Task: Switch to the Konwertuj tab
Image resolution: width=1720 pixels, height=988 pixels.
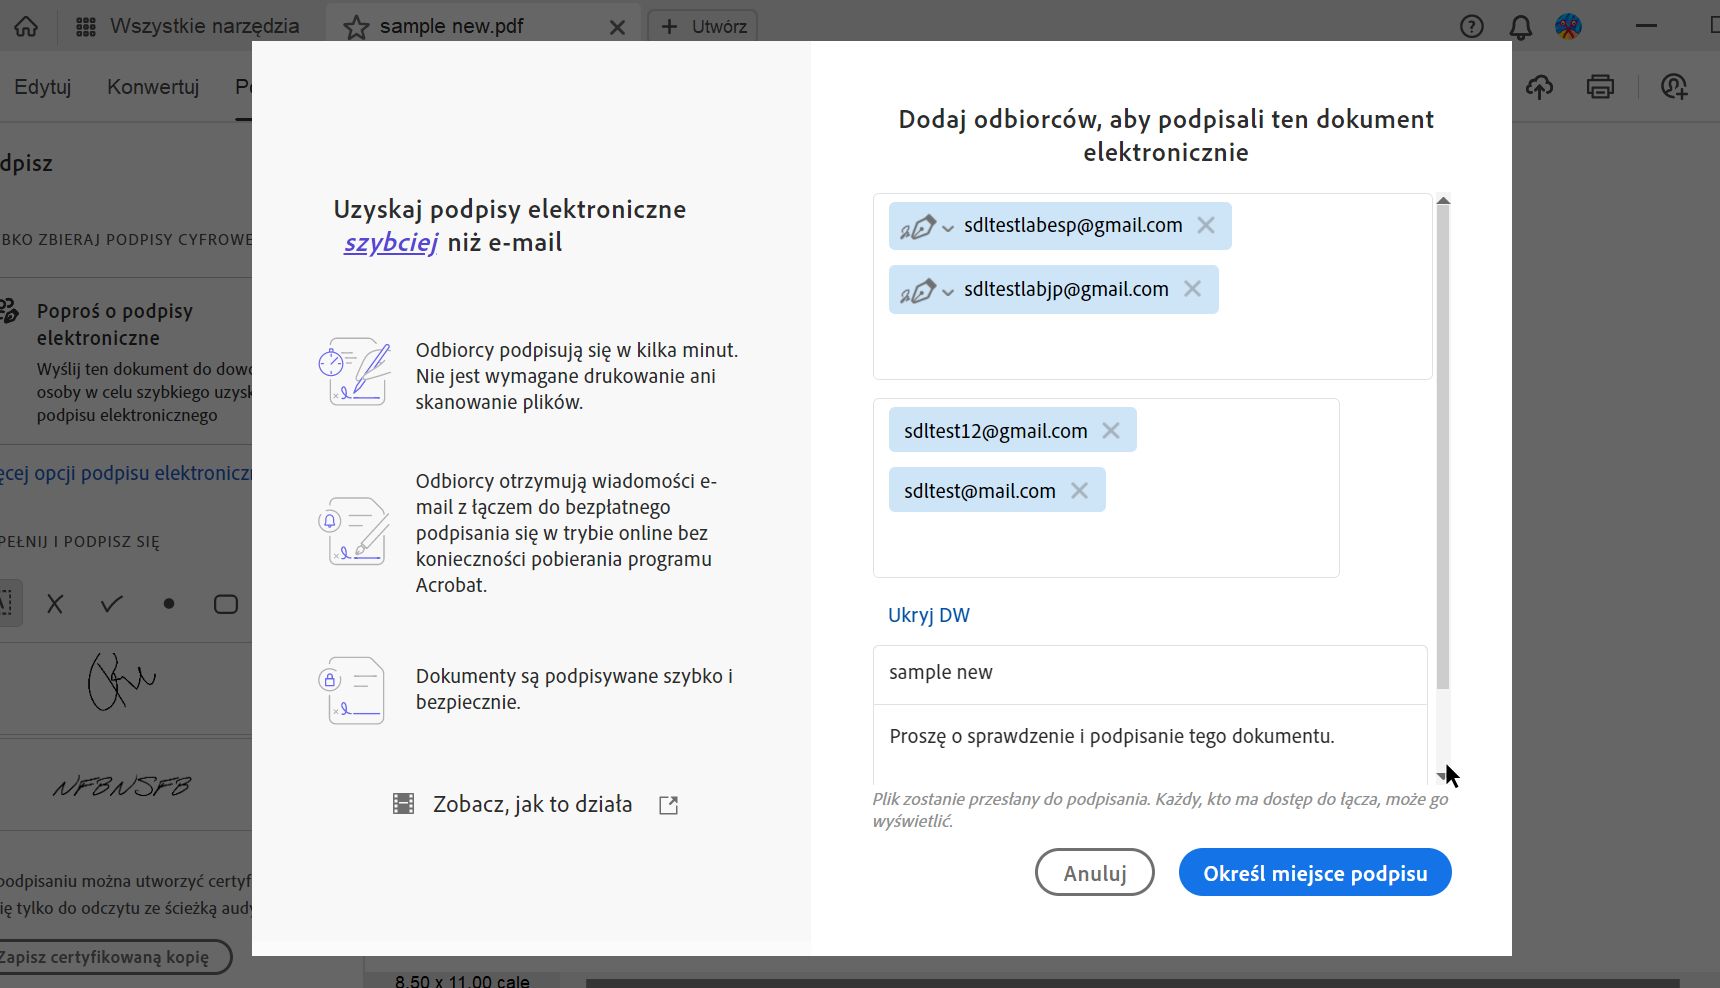Action: tap(152, 87)
